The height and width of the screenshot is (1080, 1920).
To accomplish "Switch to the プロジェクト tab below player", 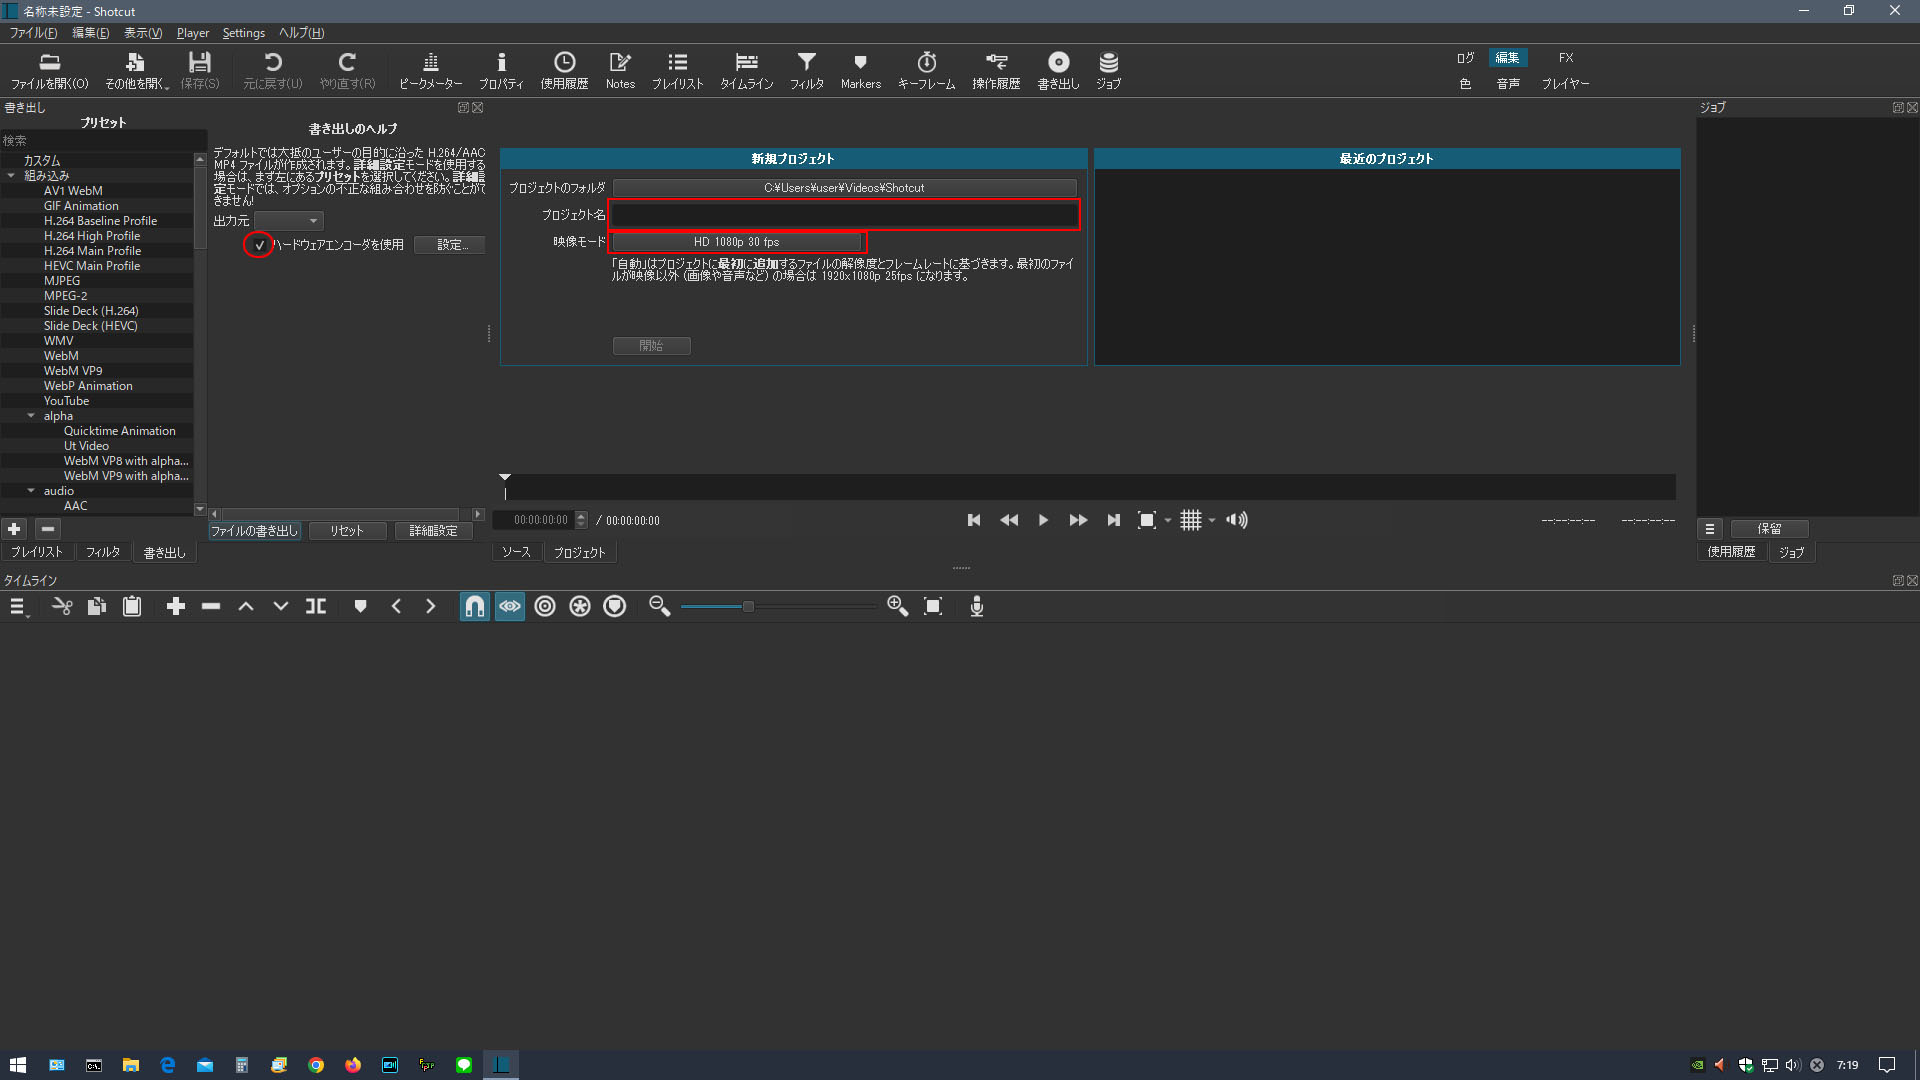I will click(x=579, y=553).
